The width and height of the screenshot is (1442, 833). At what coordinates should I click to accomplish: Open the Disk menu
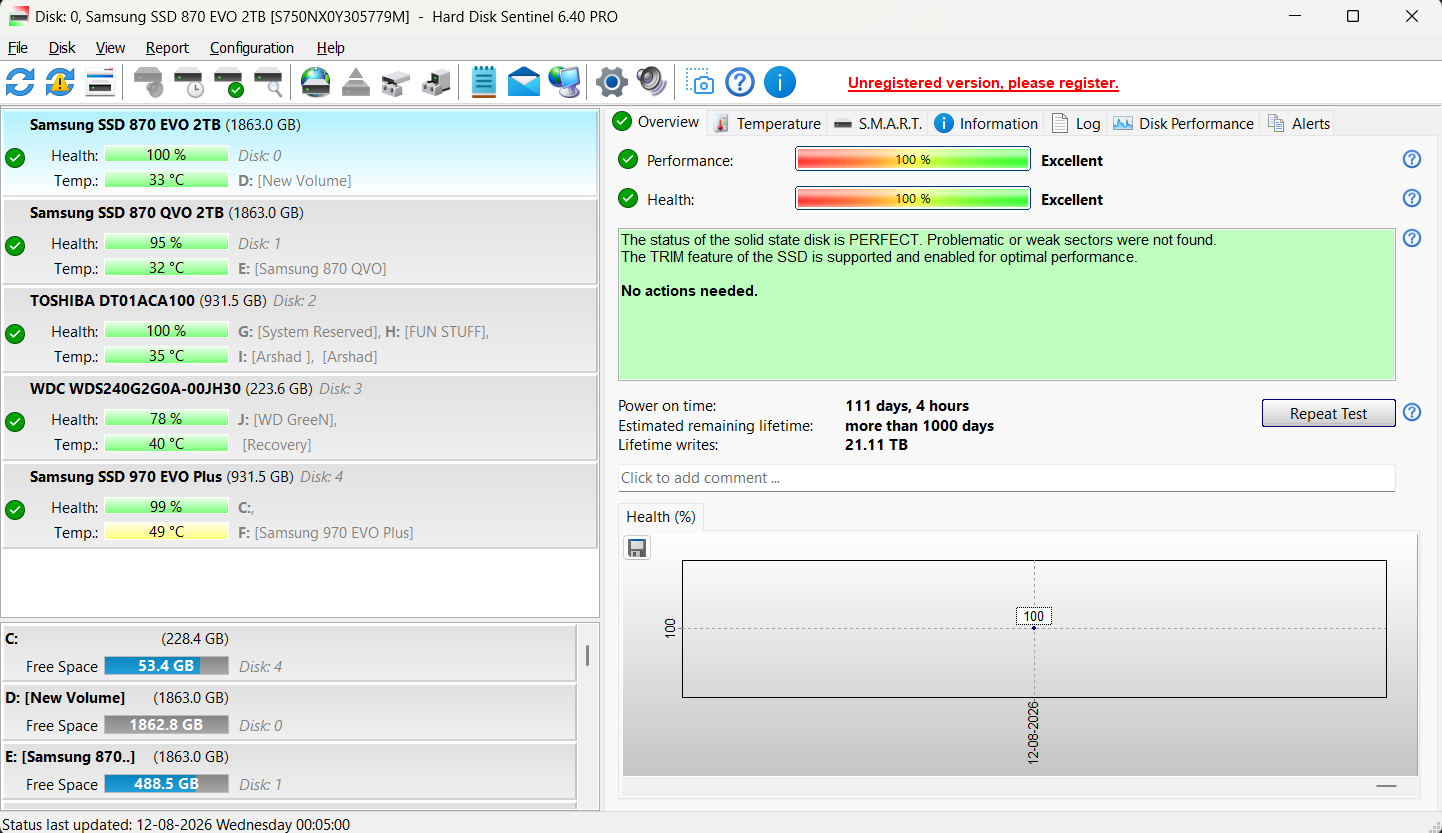(x=62, y=48)
